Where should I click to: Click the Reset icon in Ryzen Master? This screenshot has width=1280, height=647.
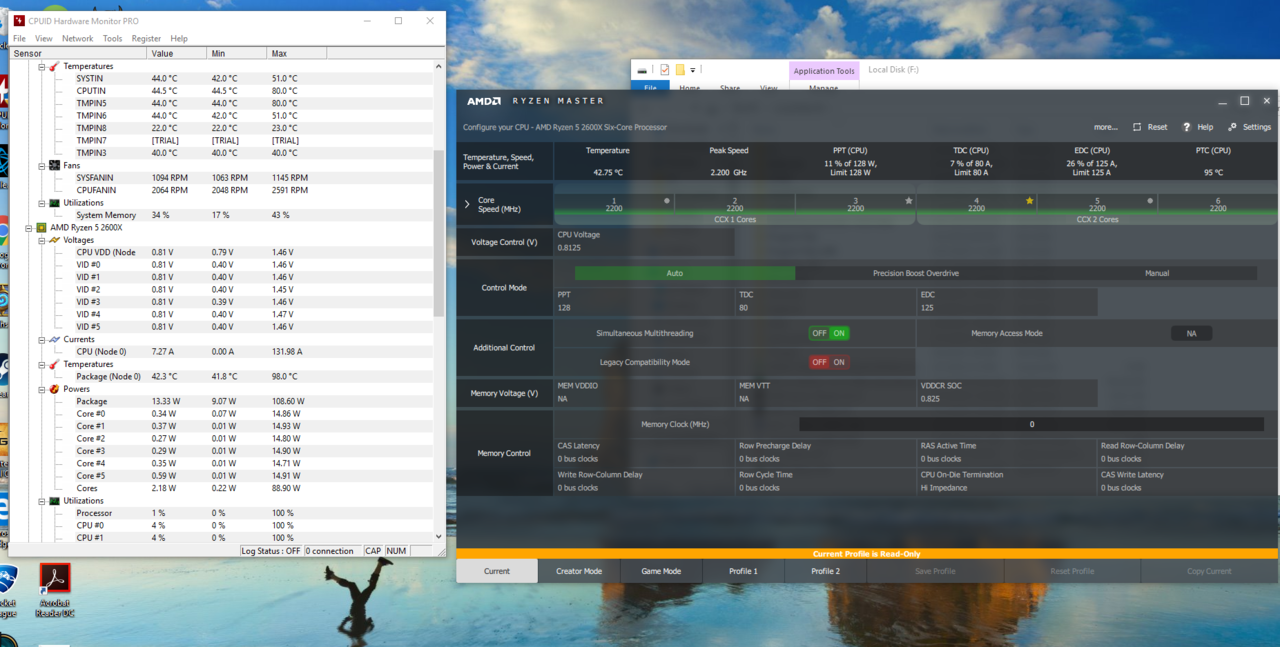click(1137, 127)
